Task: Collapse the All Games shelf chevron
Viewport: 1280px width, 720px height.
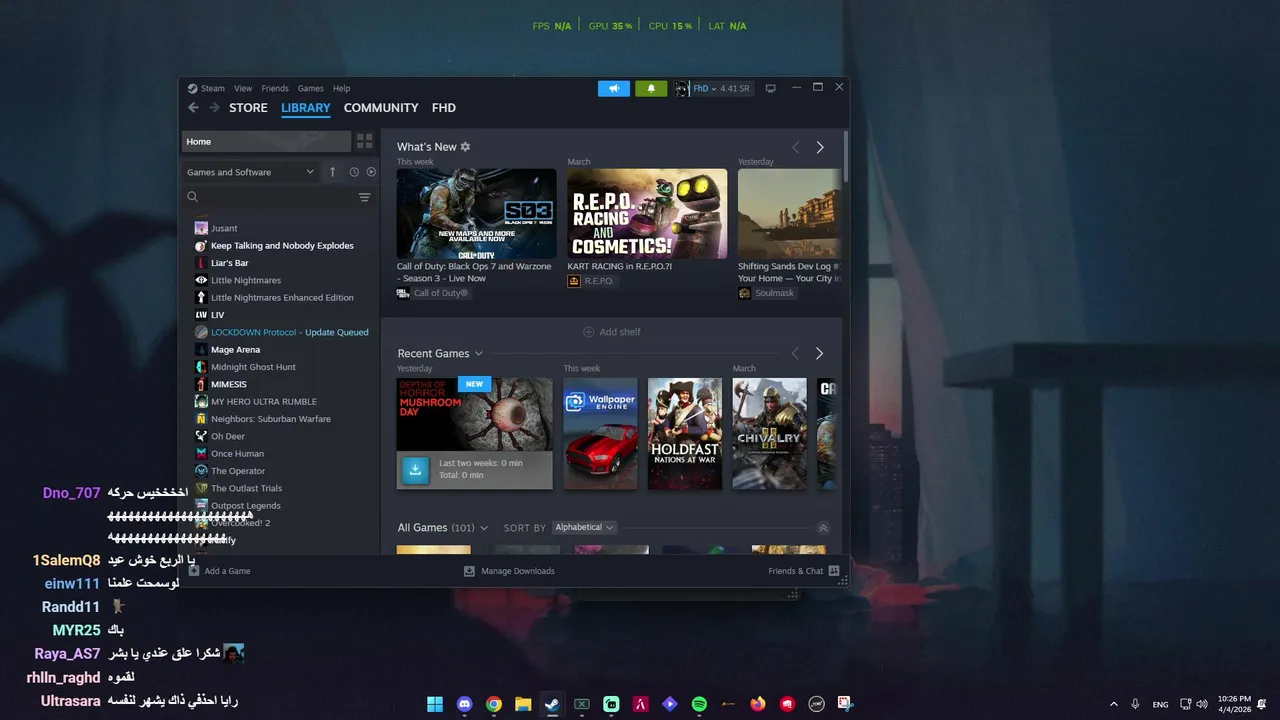Action: tap(823, 528)
